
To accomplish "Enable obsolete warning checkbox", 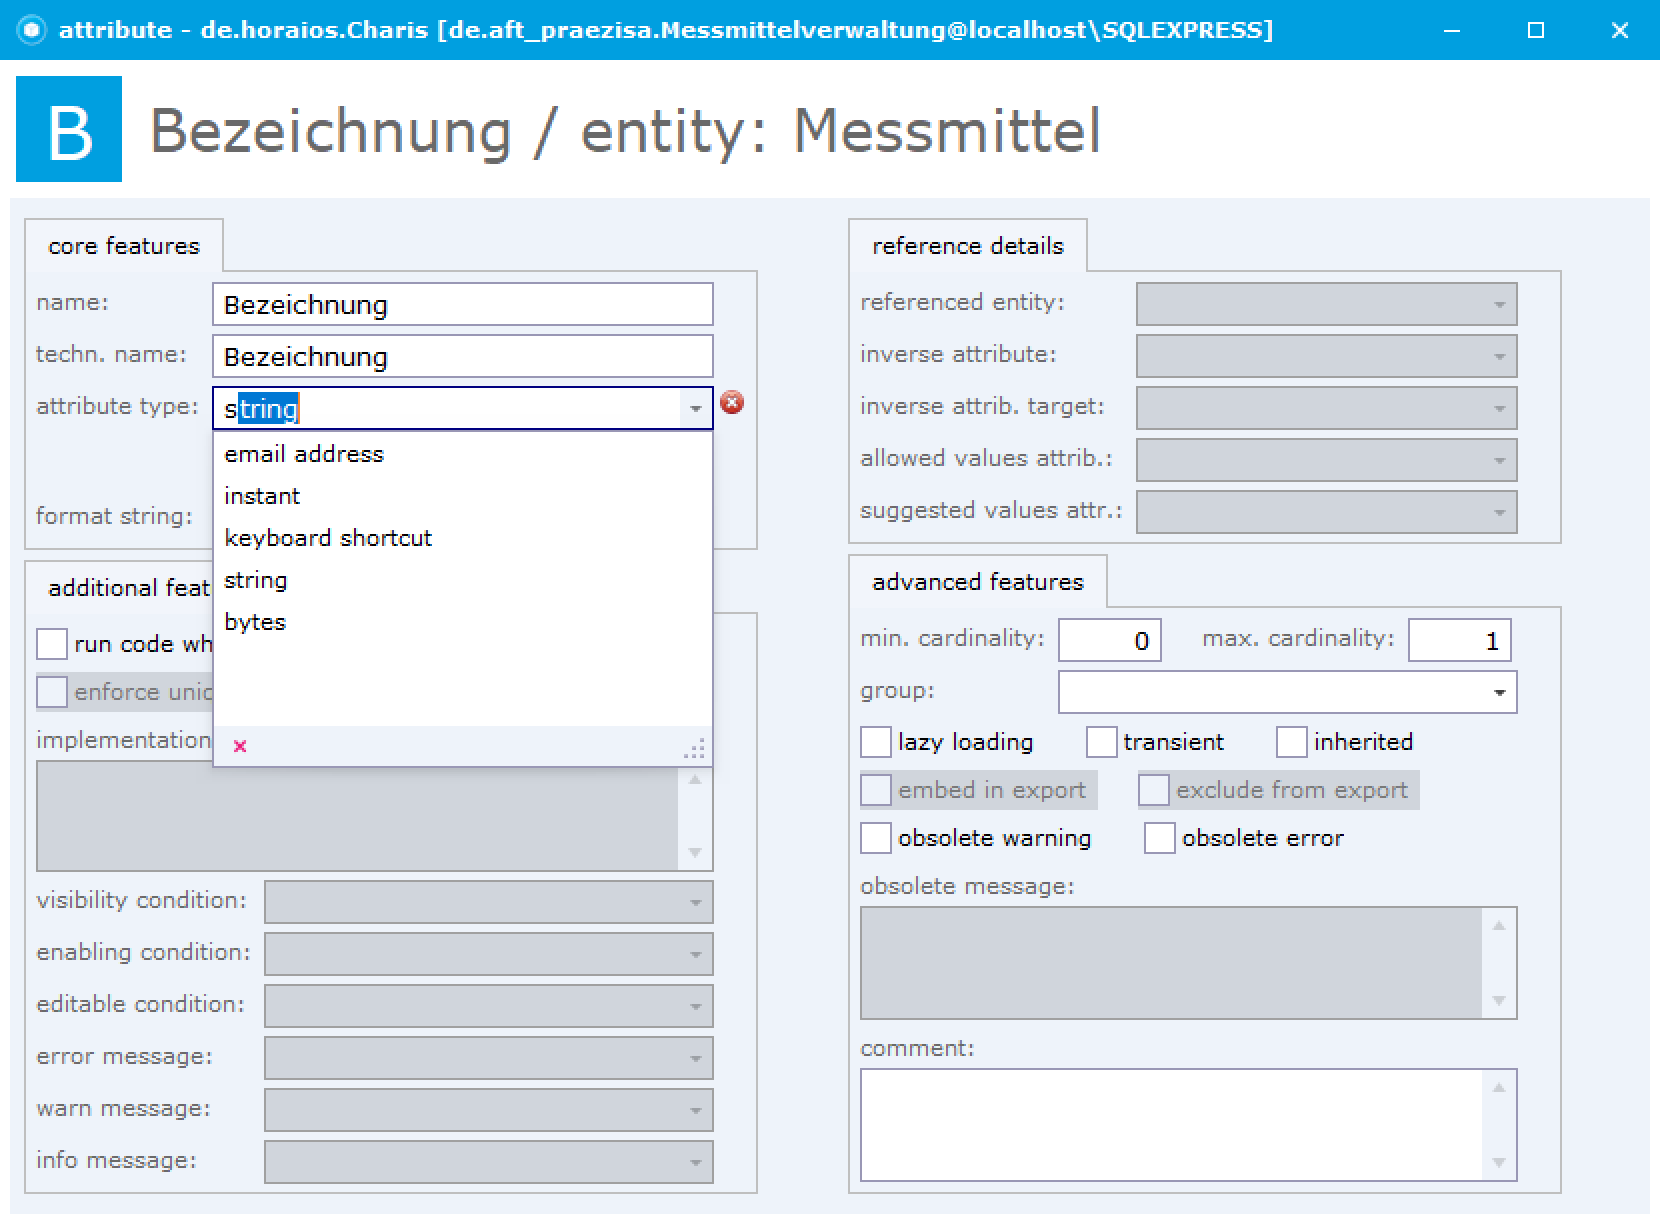I will tap(876, 838).
